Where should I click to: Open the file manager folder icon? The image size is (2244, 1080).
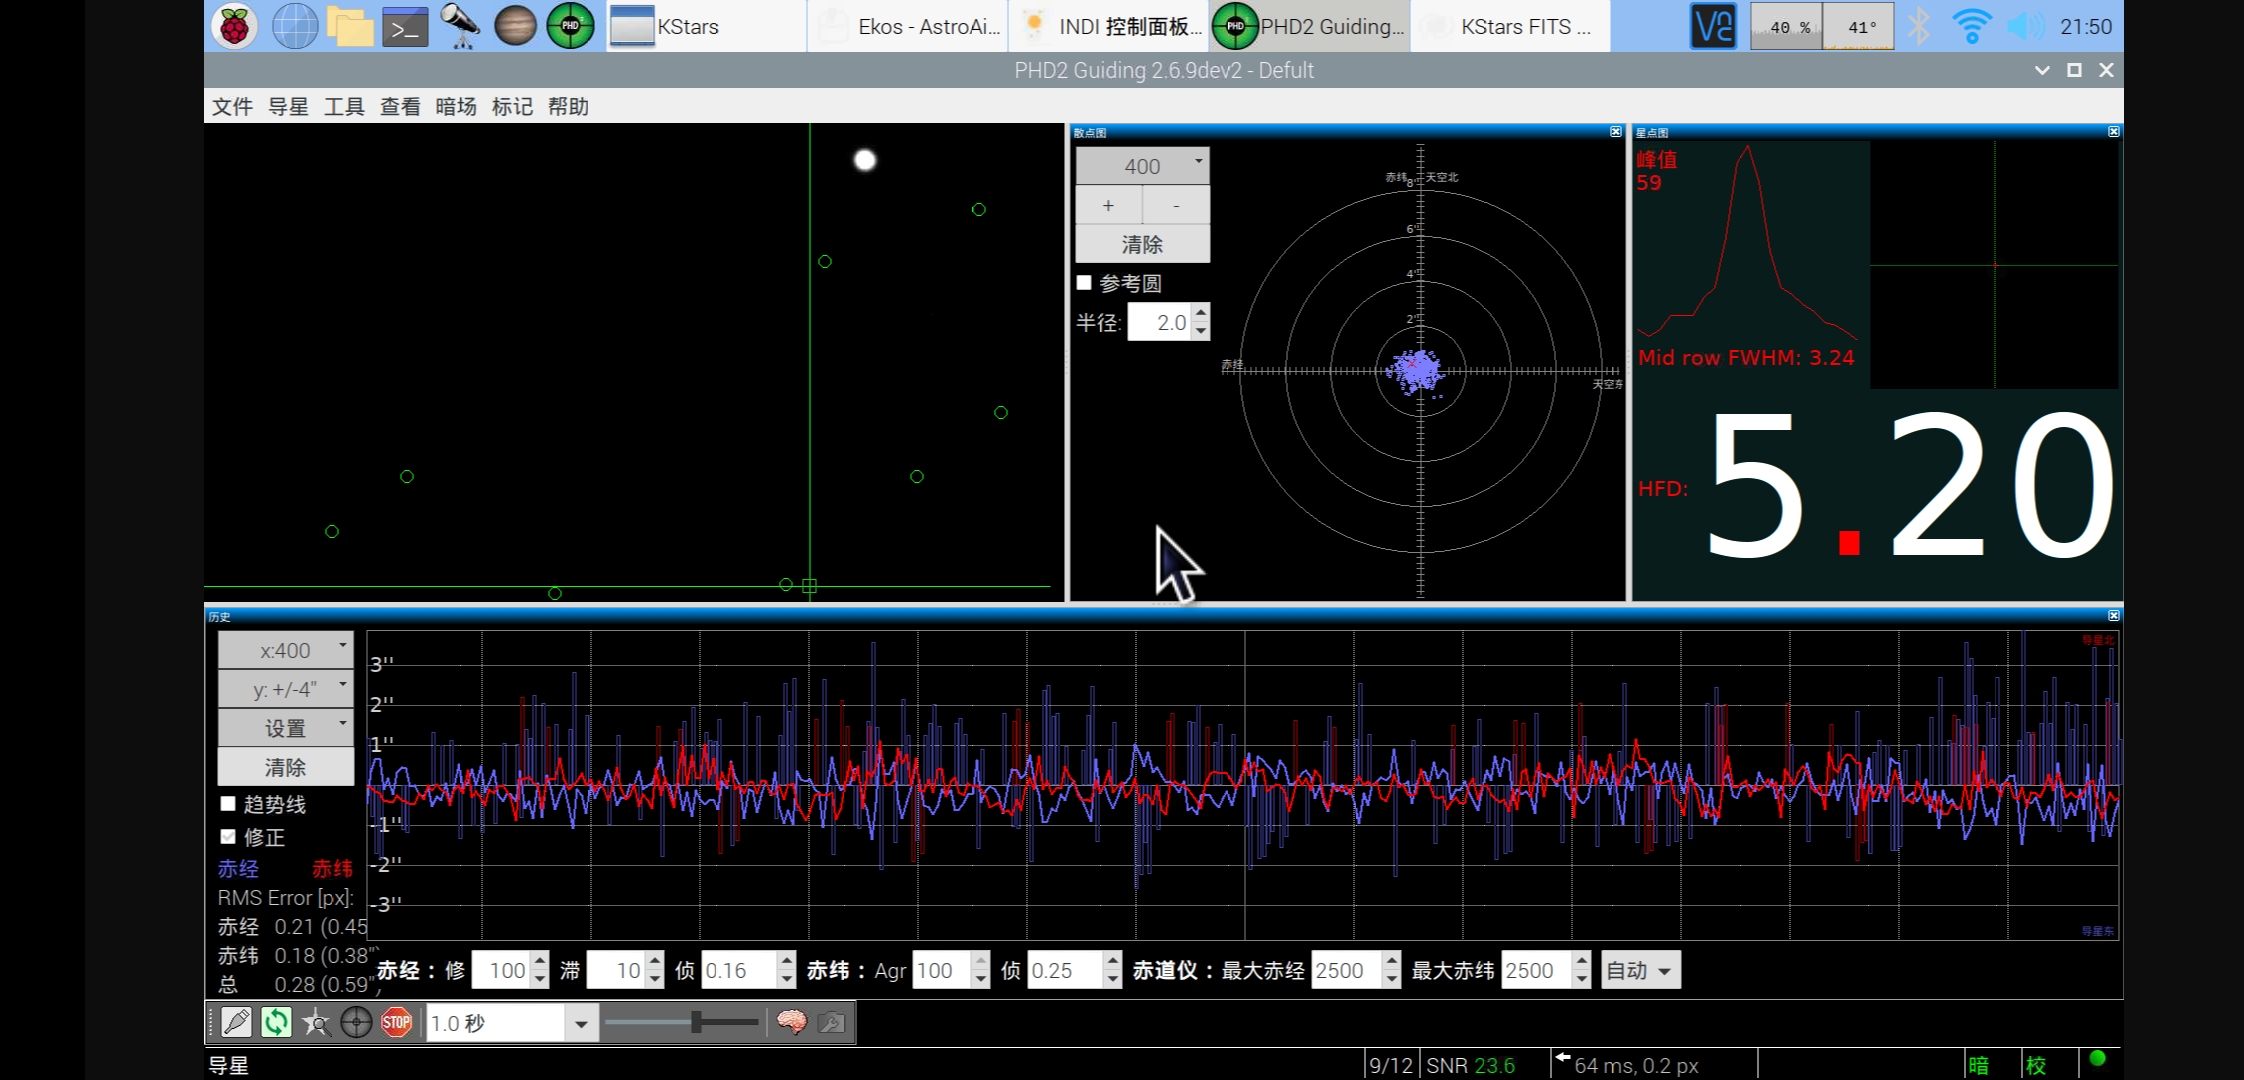tap(350, 26)
